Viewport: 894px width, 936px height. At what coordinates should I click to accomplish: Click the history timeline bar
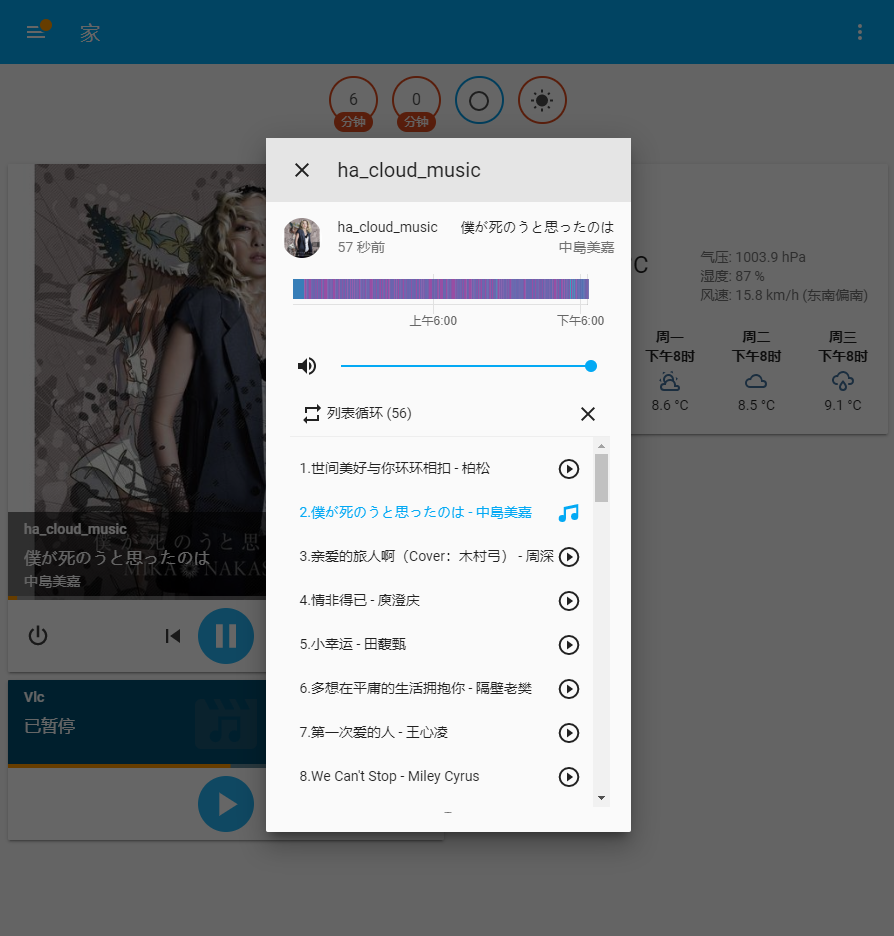[x=440, y=289]
